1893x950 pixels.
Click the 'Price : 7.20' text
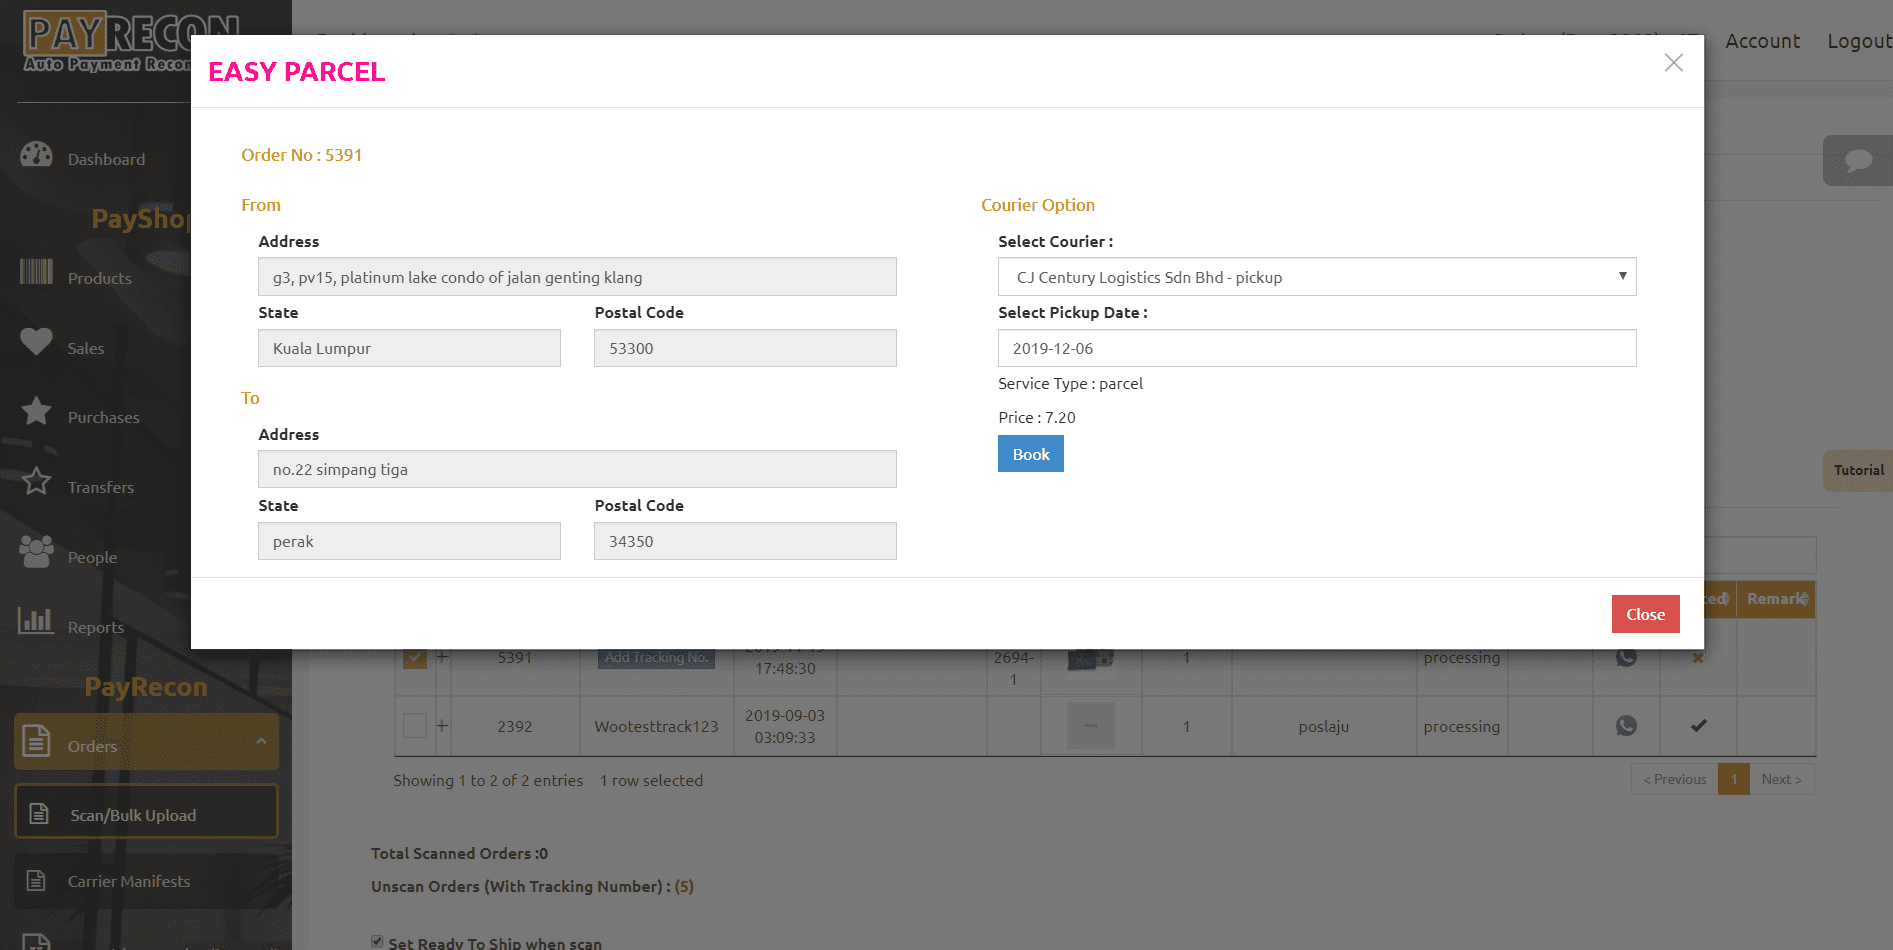(1037, 417)
